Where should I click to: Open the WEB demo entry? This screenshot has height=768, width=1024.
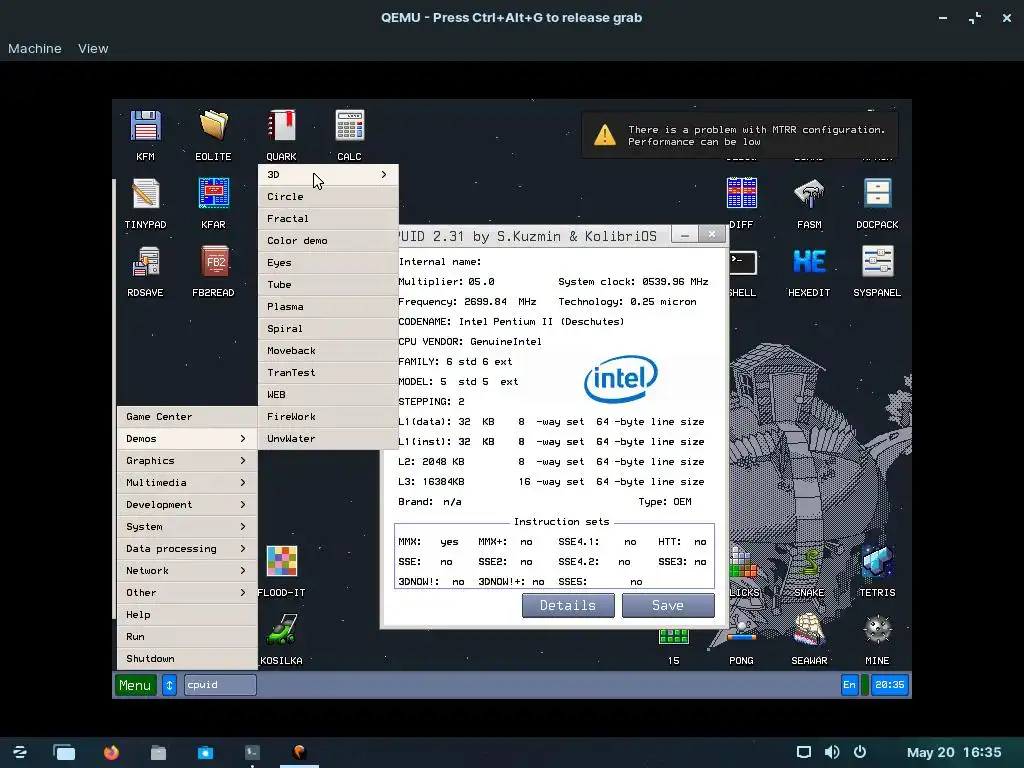[x=328, y=394]
